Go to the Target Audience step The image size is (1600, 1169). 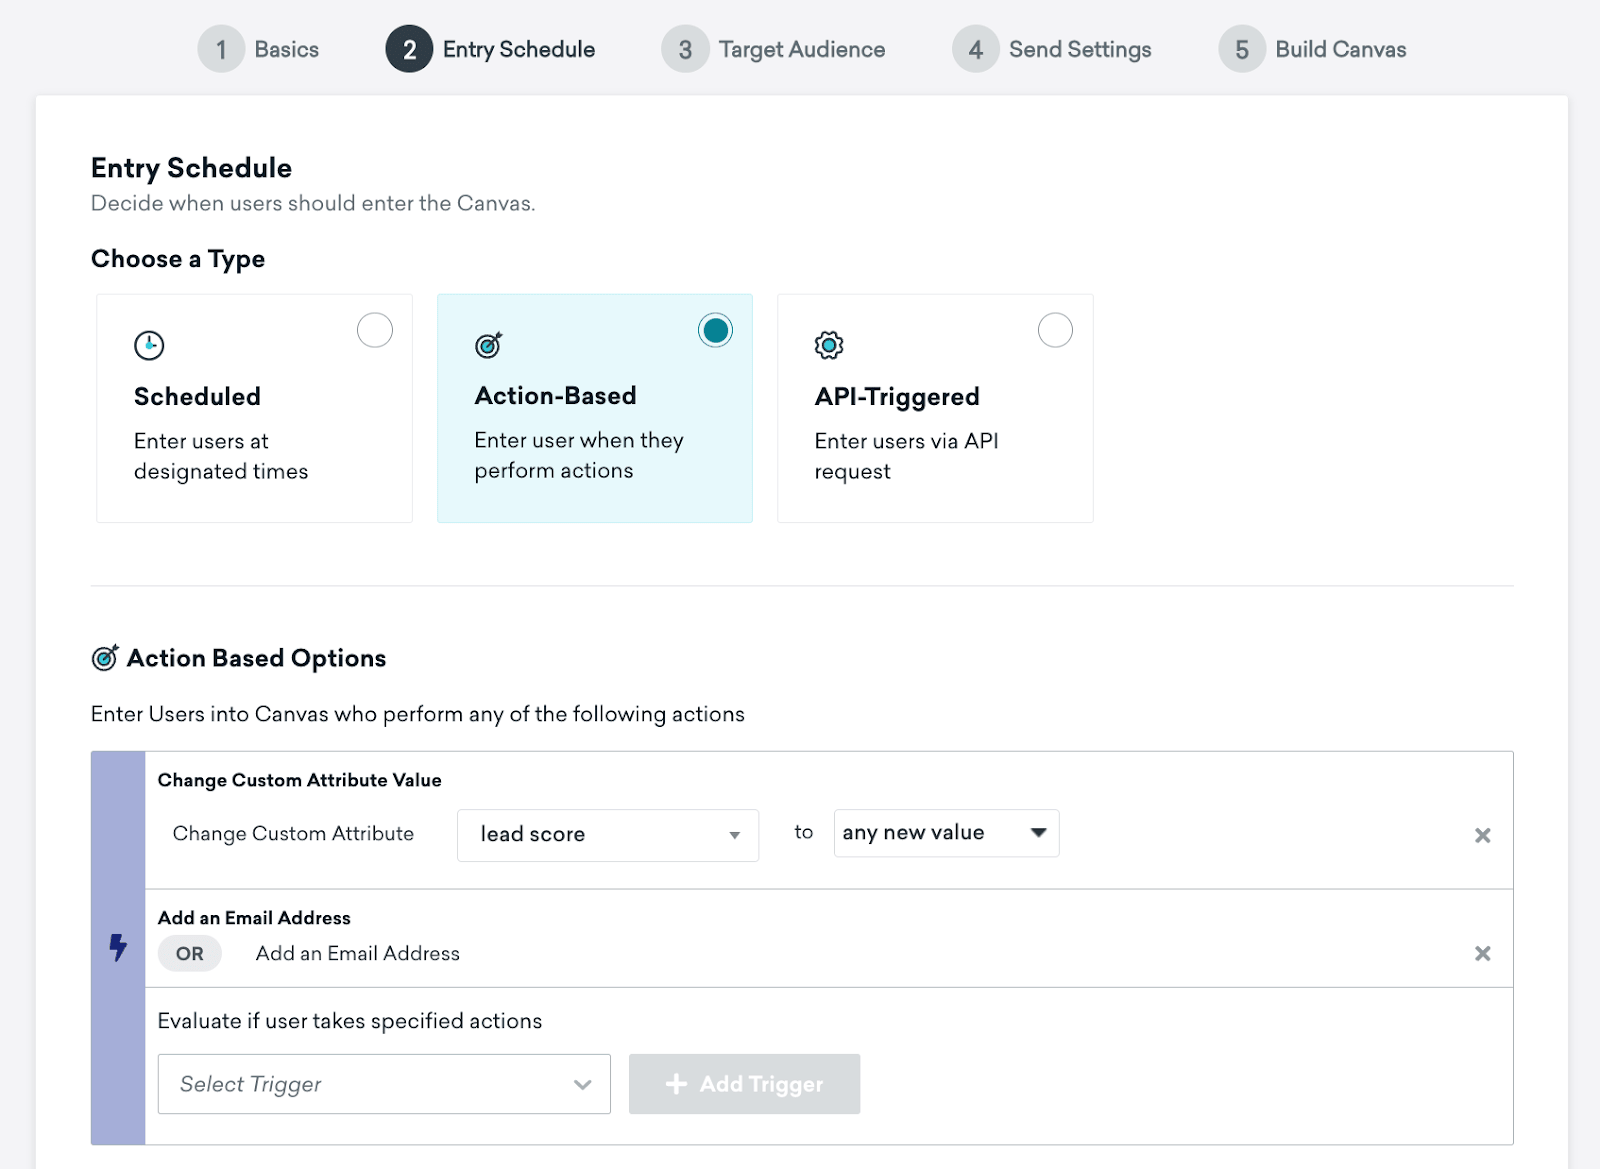point(774,49)
